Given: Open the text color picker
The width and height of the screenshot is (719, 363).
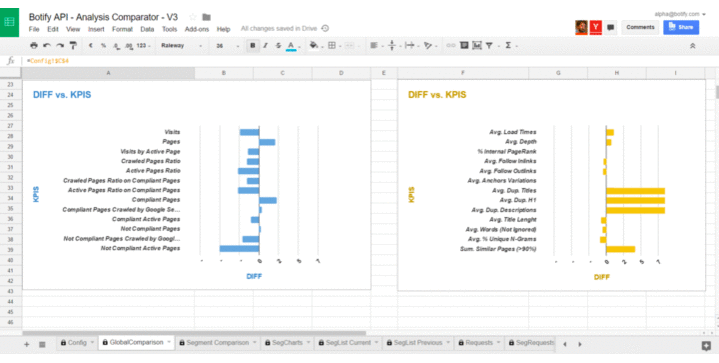Looking at the screenshot, I should [x=291, y=45].
